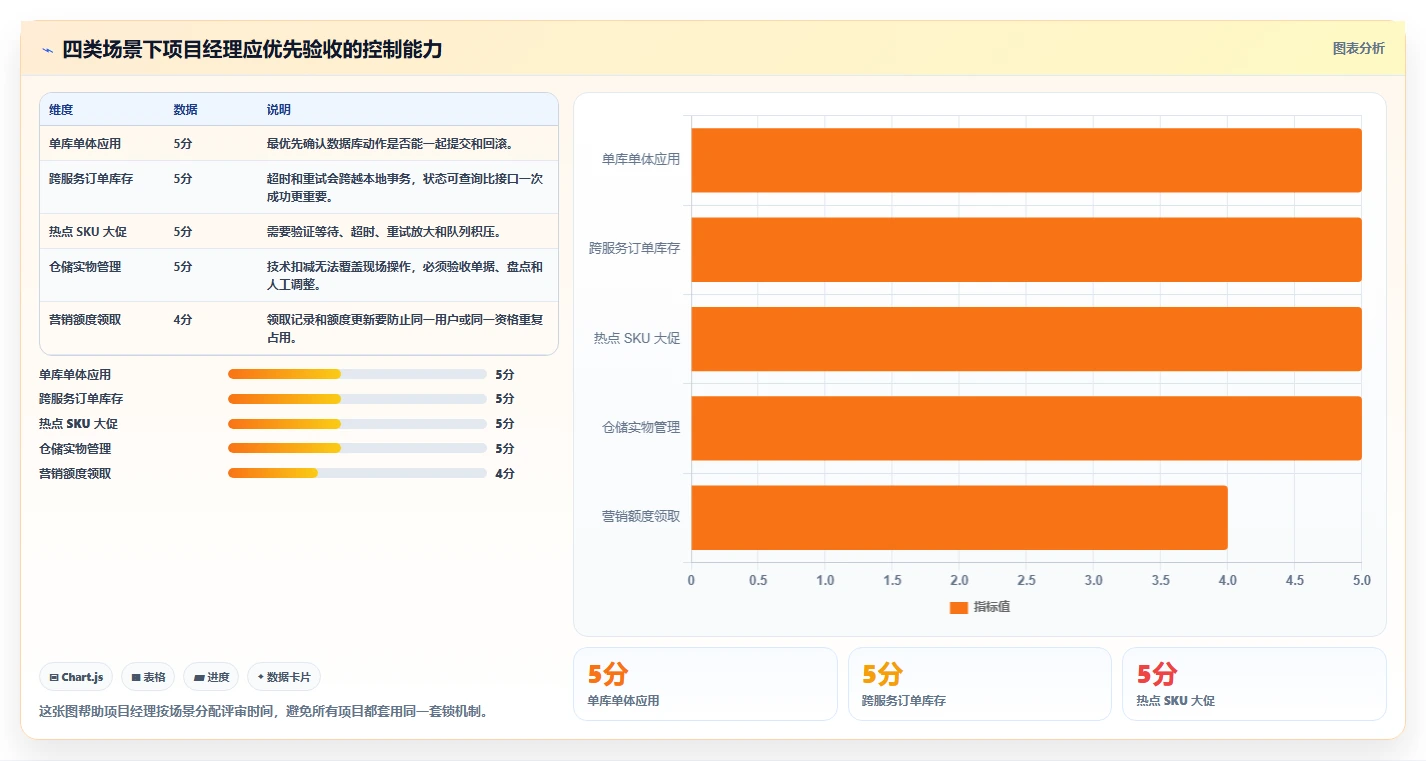Select the 表格 tag chip
The height and width of the screenshot is (761, 1426).
coord(148,677)
